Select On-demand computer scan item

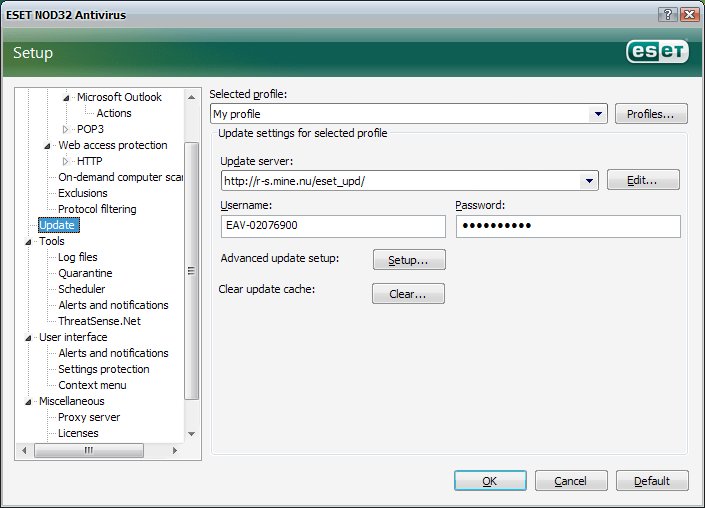click(x=120, y=177)
